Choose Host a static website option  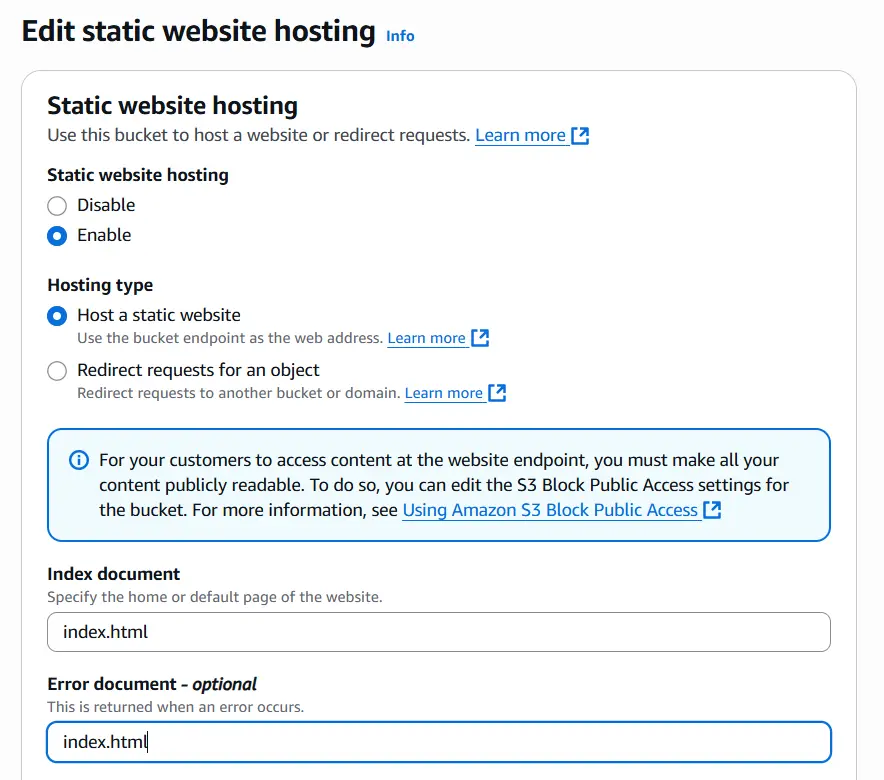[58, 315]
